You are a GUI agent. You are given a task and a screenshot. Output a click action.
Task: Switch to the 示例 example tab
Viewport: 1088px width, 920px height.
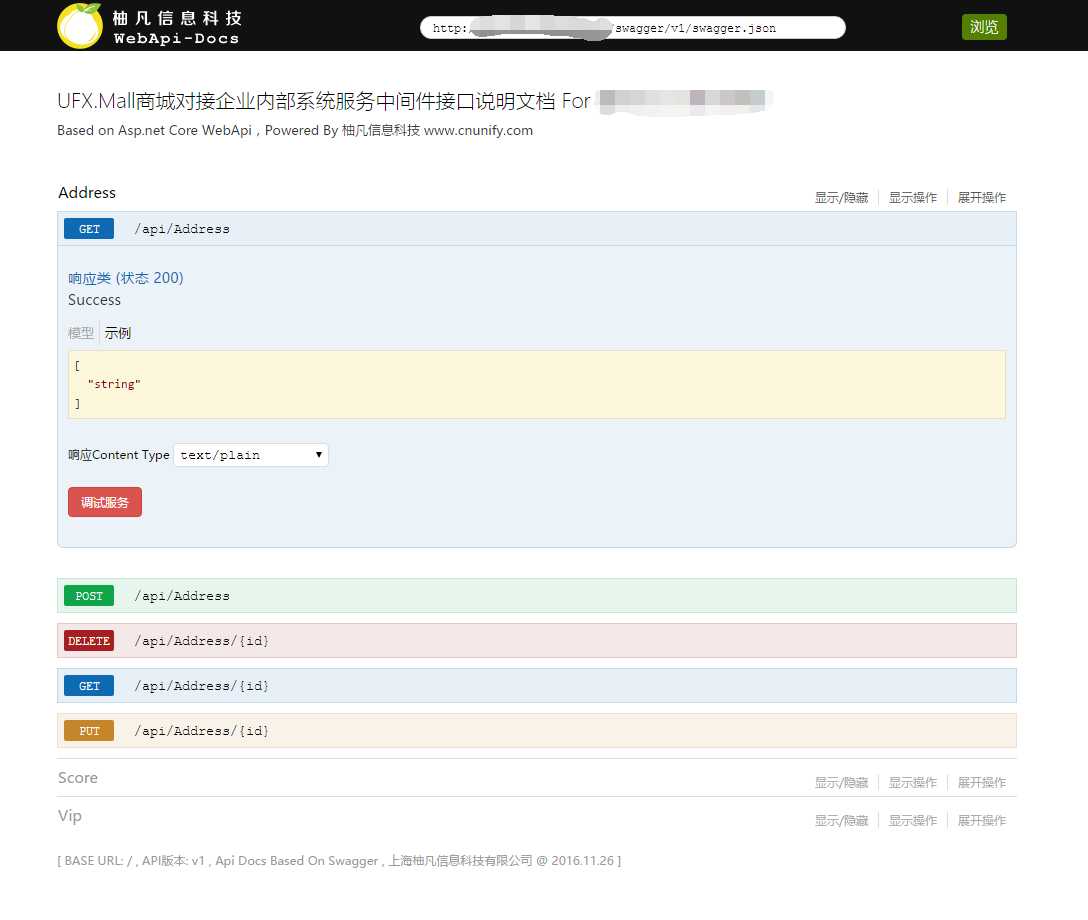pos(117,333)
